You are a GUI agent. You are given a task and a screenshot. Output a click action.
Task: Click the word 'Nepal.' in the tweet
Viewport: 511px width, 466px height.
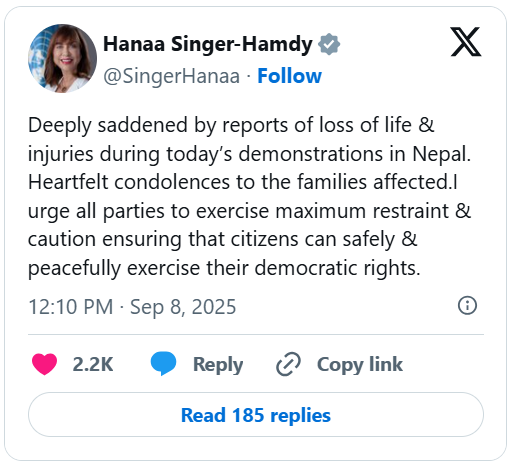[x=441, y=154]
